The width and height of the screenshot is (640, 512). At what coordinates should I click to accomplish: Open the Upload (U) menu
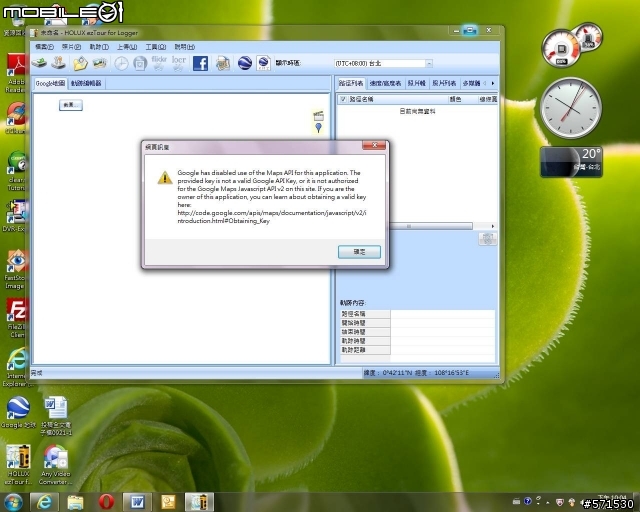click(127, 47)
